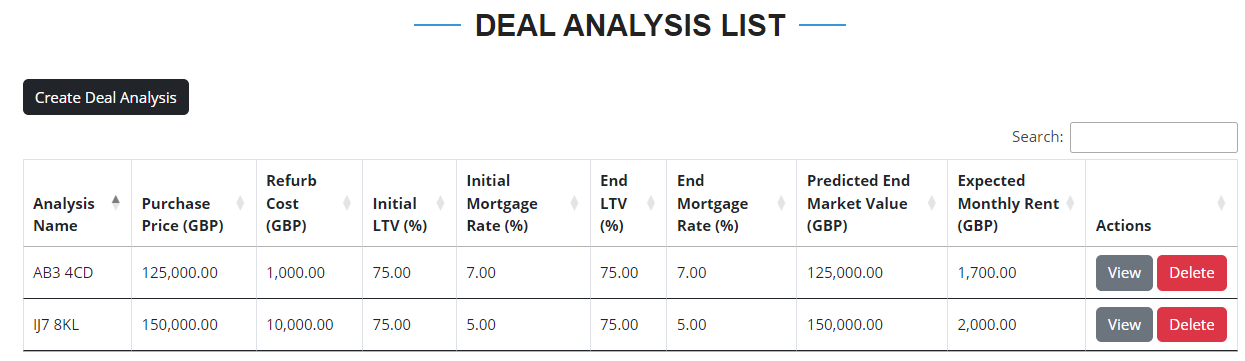
Task: Click Initial Mortgage Rate sort arrows icon
Action: point(574,203)
